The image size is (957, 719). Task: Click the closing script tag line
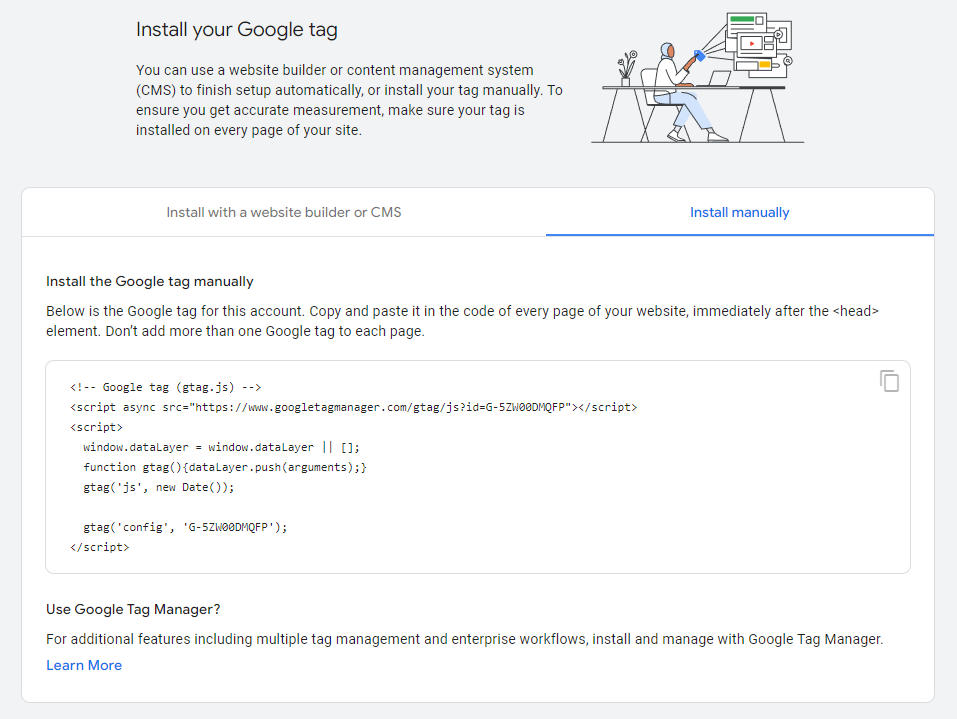(x=99, y=547)
